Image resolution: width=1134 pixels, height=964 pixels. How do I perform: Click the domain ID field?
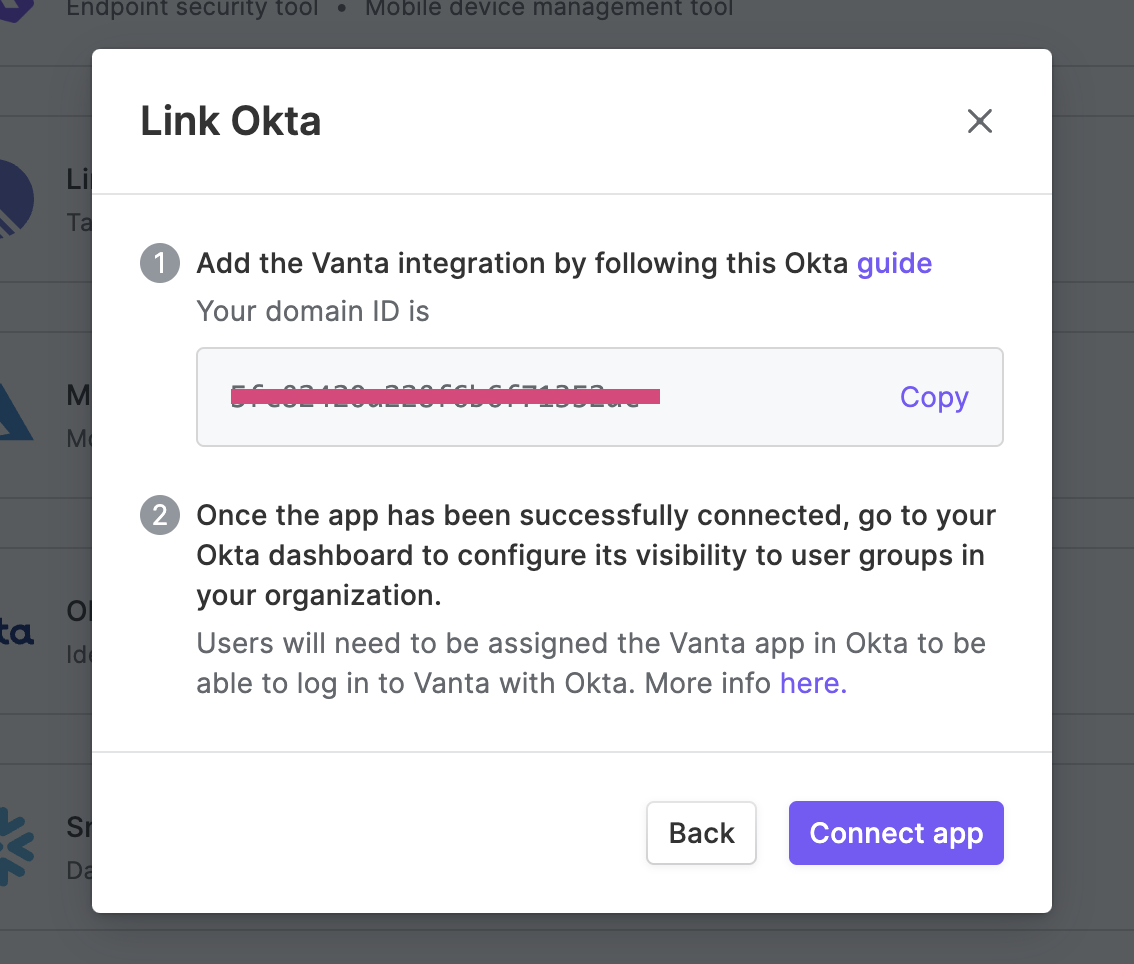[x=600, y=397]
